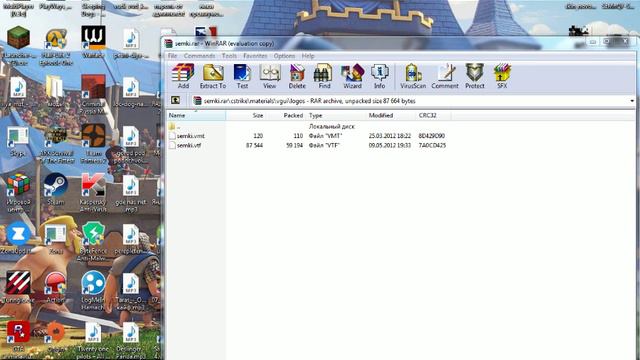Expand the archive path dropdown arrow
Image resolution: width=640 pixels, height=360 pixels.
coord(632,101)
